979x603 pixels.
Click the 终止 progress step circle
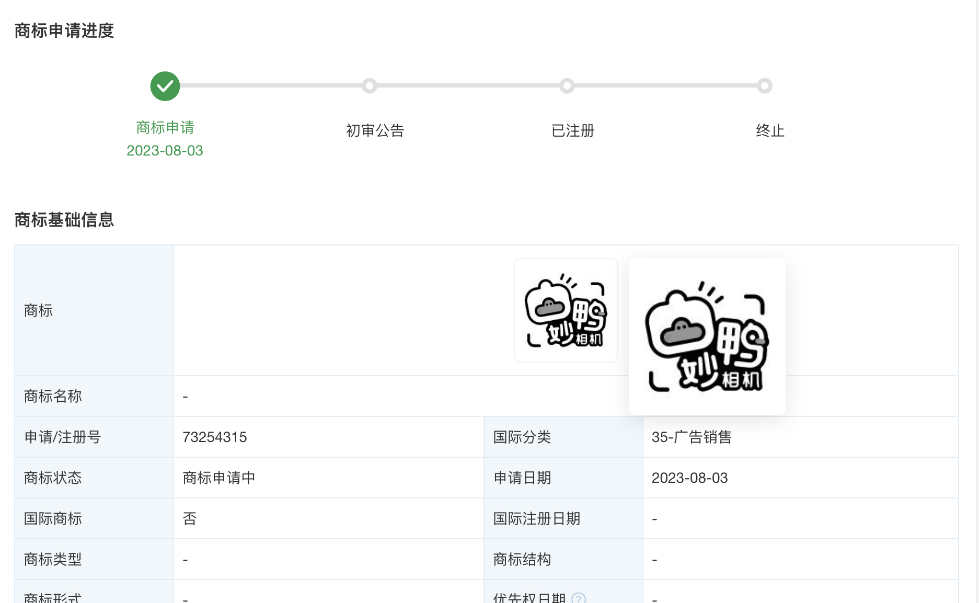[x=765, y=86]
